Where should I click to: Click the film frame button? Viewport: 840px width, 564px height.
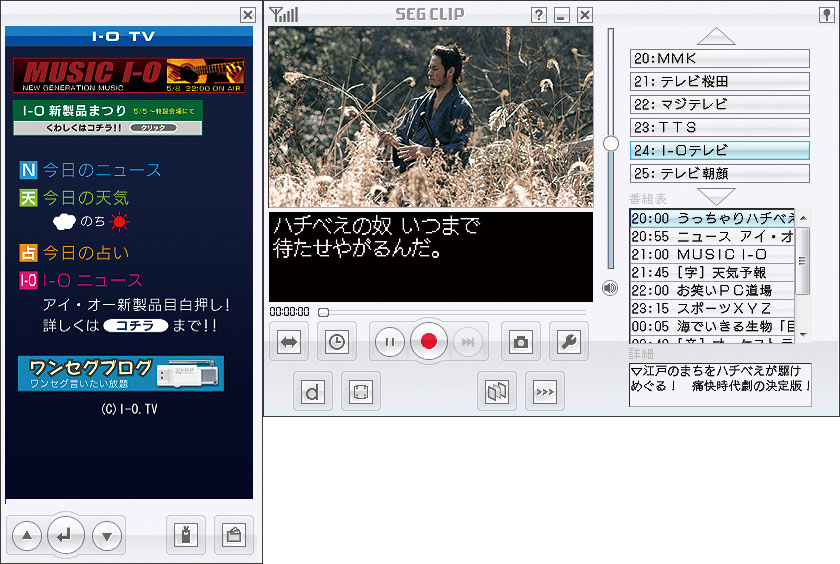pos(361,392)
